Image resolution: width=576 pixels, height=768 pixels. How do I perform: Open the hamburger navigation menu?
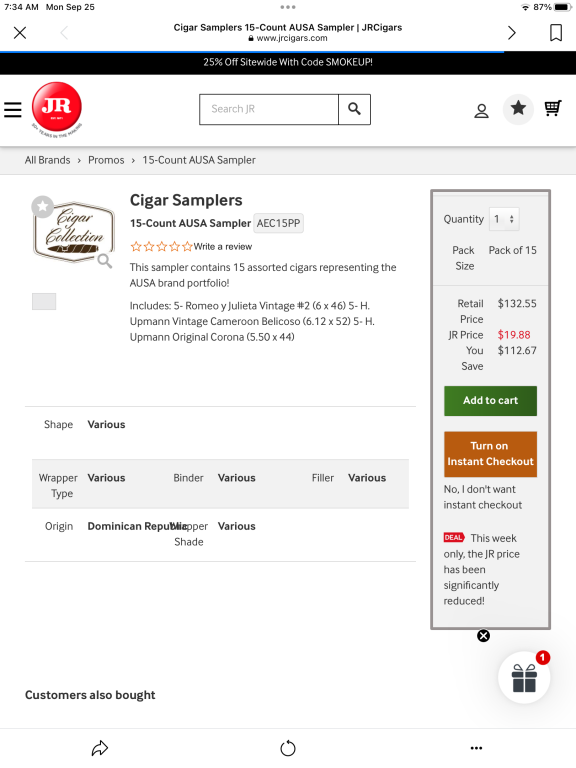[x=13, y=109]
